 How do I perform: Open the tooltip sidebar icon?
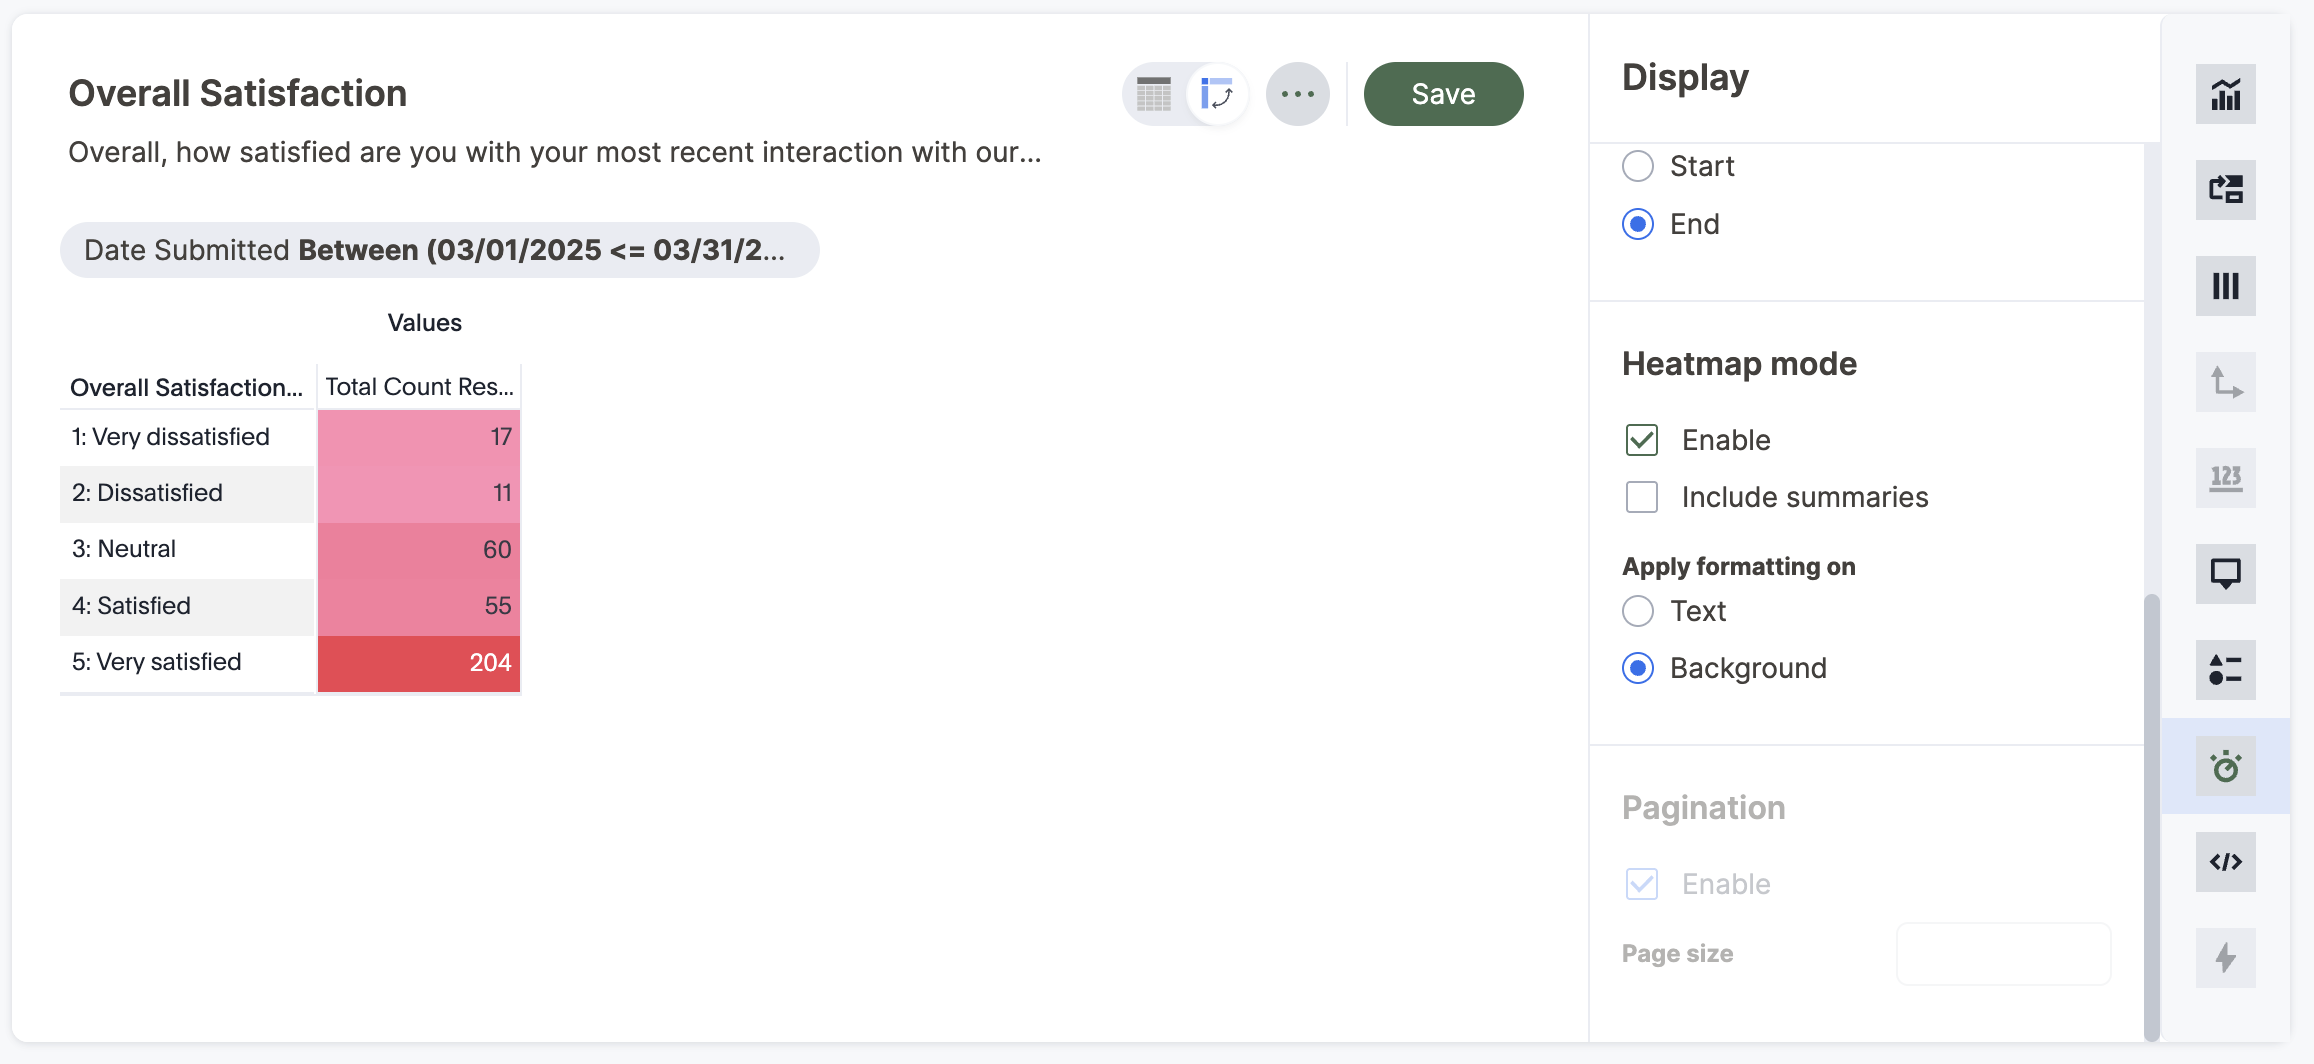point(2226,574)
